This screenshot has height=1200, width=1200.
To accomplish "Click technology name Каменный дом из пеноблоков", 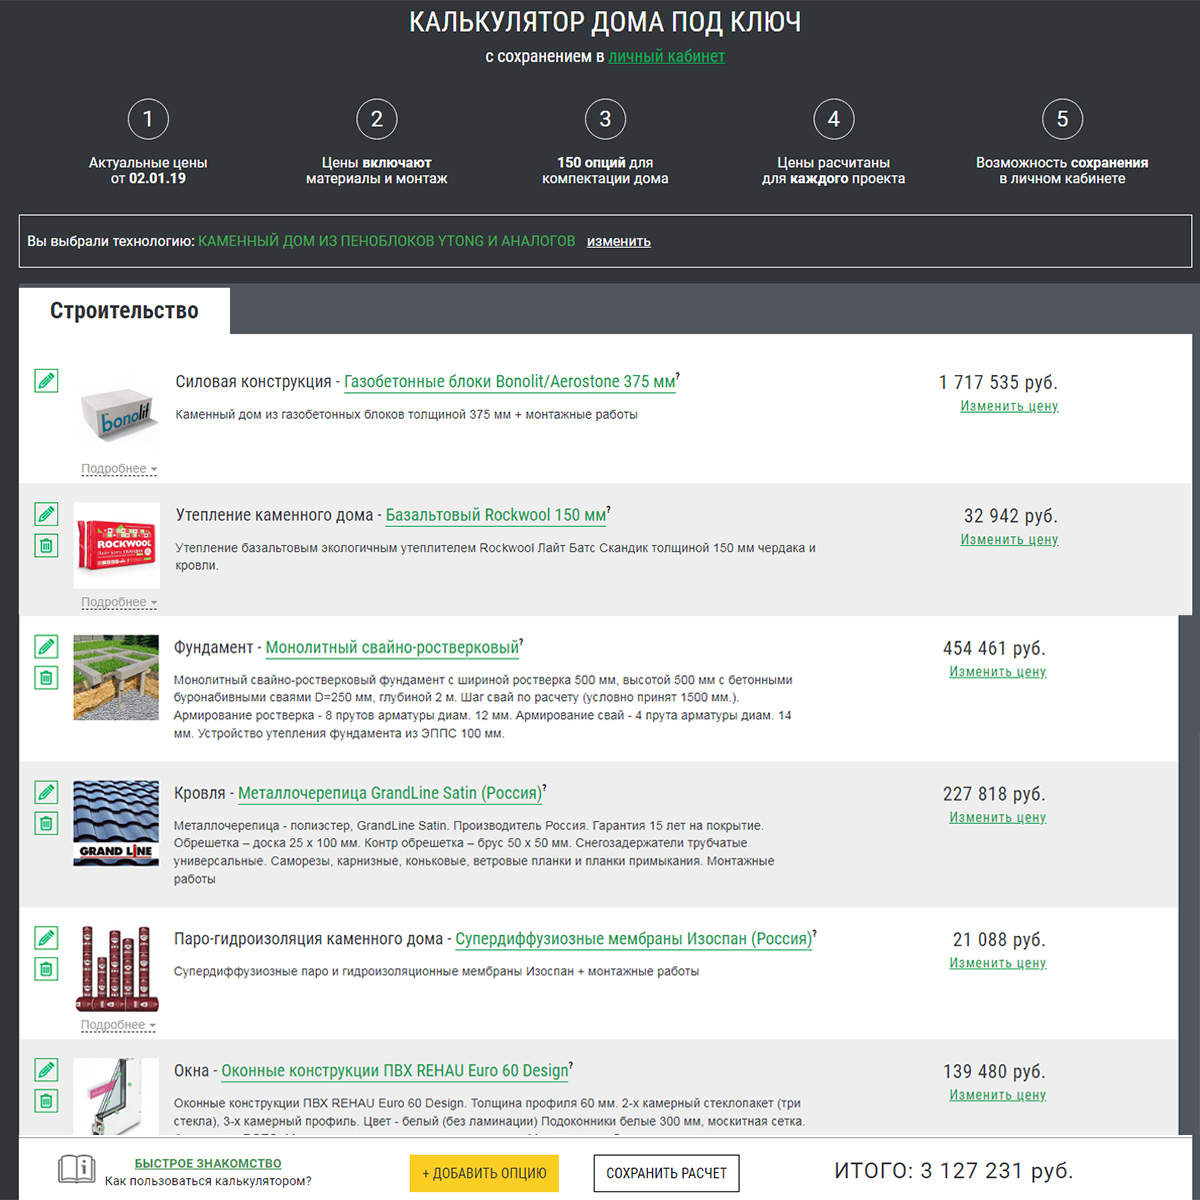I will pyautogui.click(x=387, y=241).
